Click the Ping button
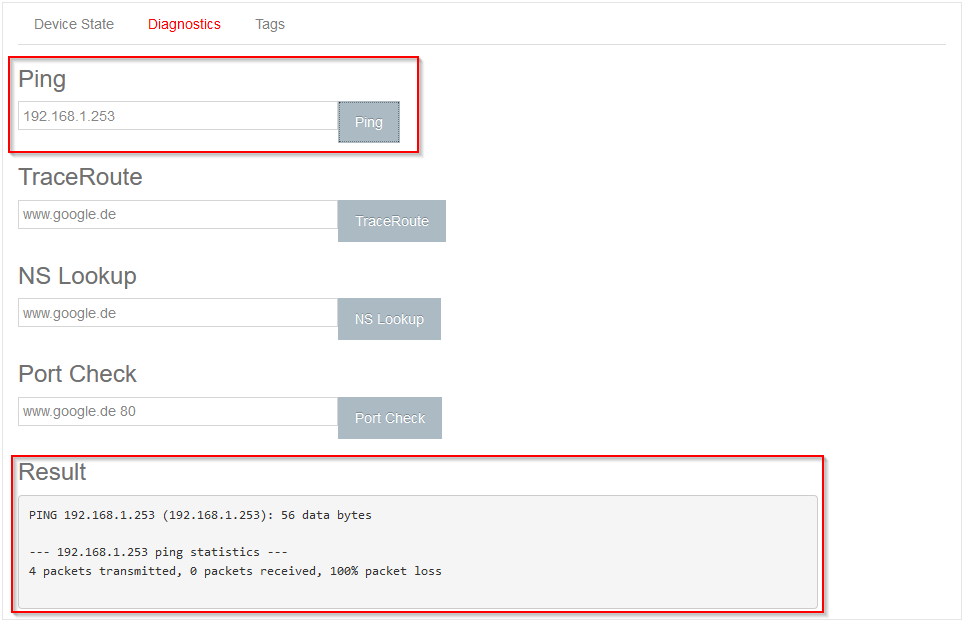The height and width of the screenshot is (622, 964). point(369,122)
